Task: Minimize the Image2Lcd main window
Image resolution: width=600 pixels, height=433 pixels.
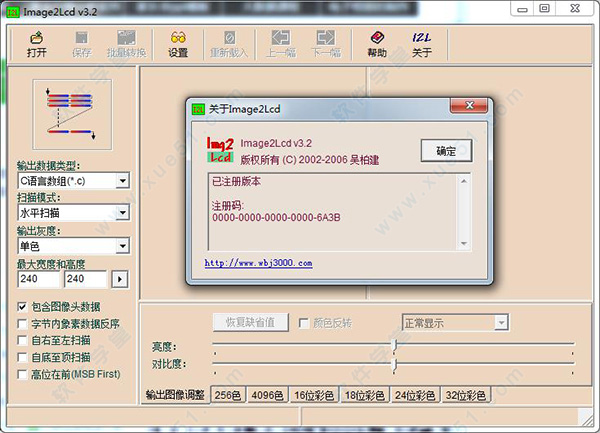Action: 522,9
